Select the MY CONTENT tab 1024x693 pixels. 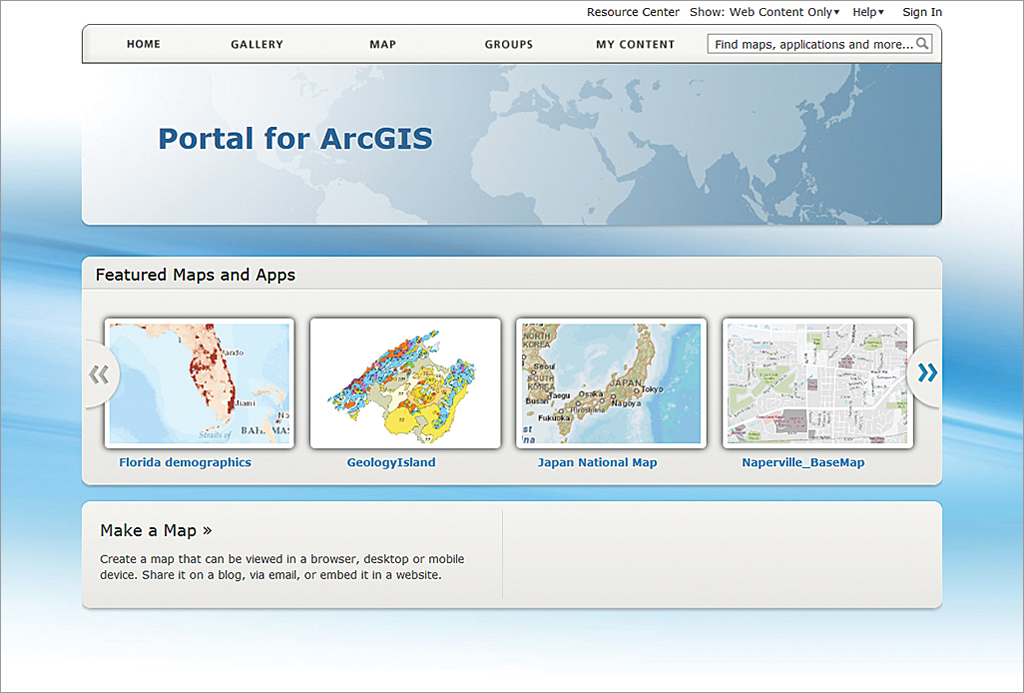[635, 44]
